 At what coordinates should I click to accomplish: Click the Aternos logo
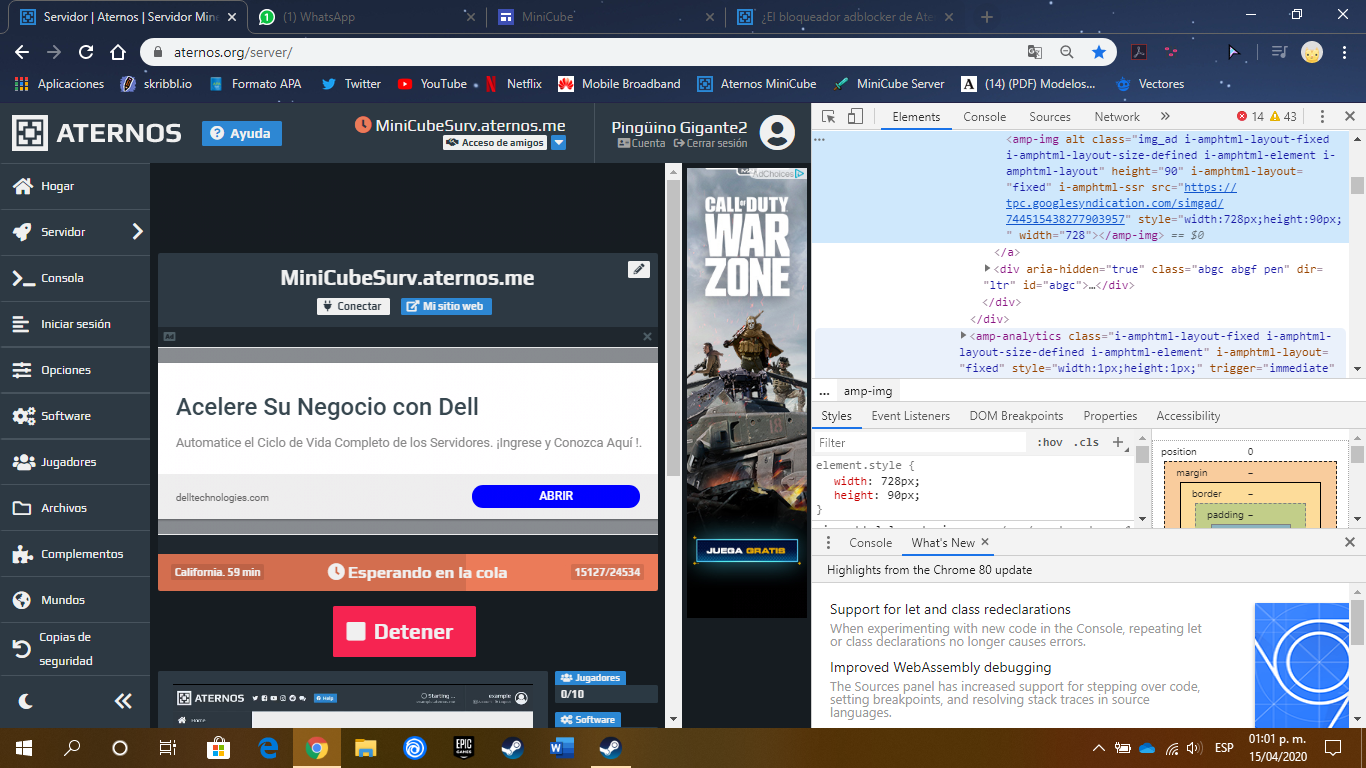(97, 133)
